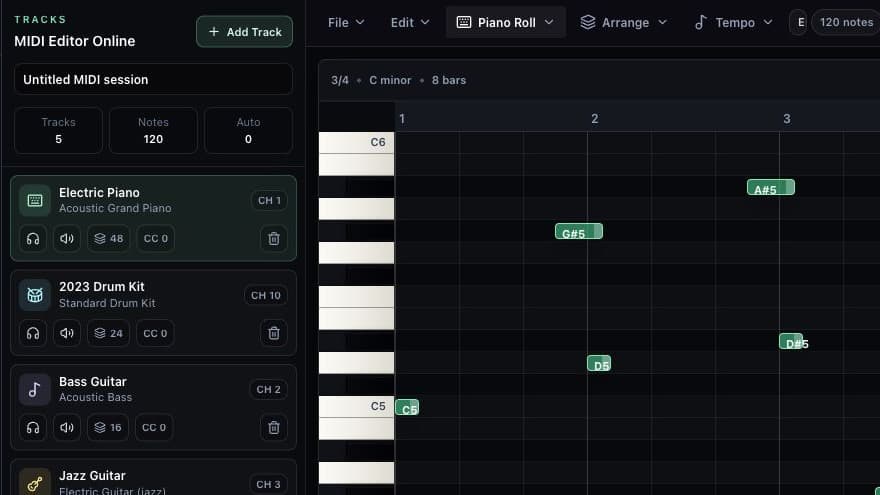
Task: Open the File menu
Action: tap(346, 22)
